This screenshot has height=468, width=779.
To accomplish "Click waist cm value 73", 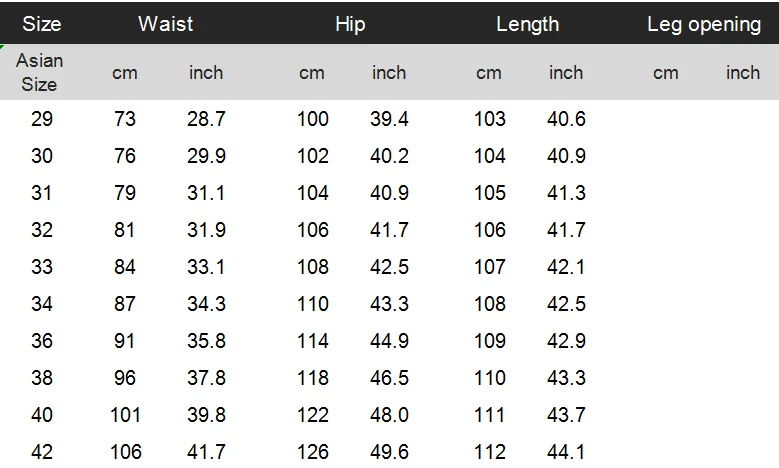I will click(125, 119).
